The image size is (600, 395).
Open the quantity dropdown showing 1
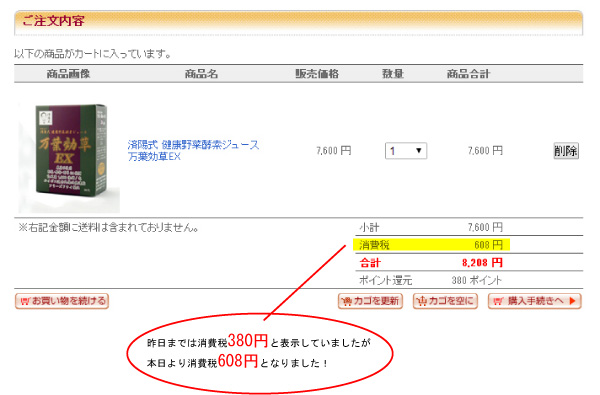coord(406,151)
